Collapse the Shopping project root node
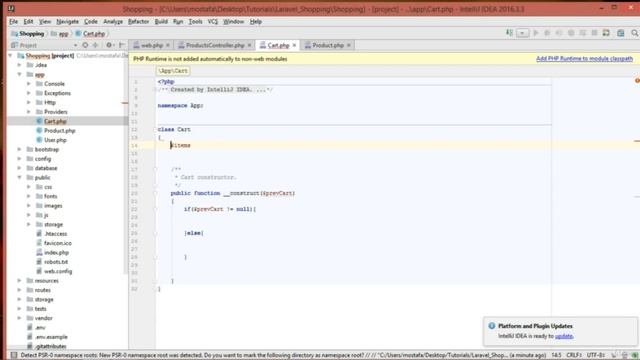This screenshot has width=640, height=360. [10, 56]
